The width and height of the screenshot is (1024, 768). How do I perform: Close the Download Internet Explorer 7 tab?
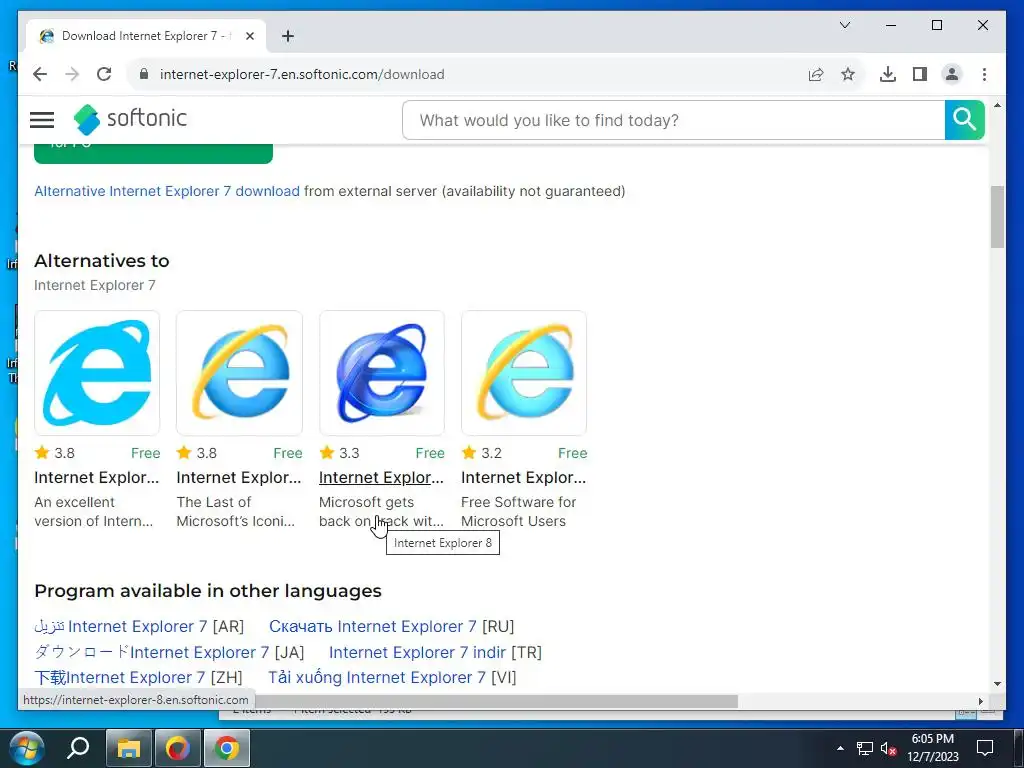(249, 36)
